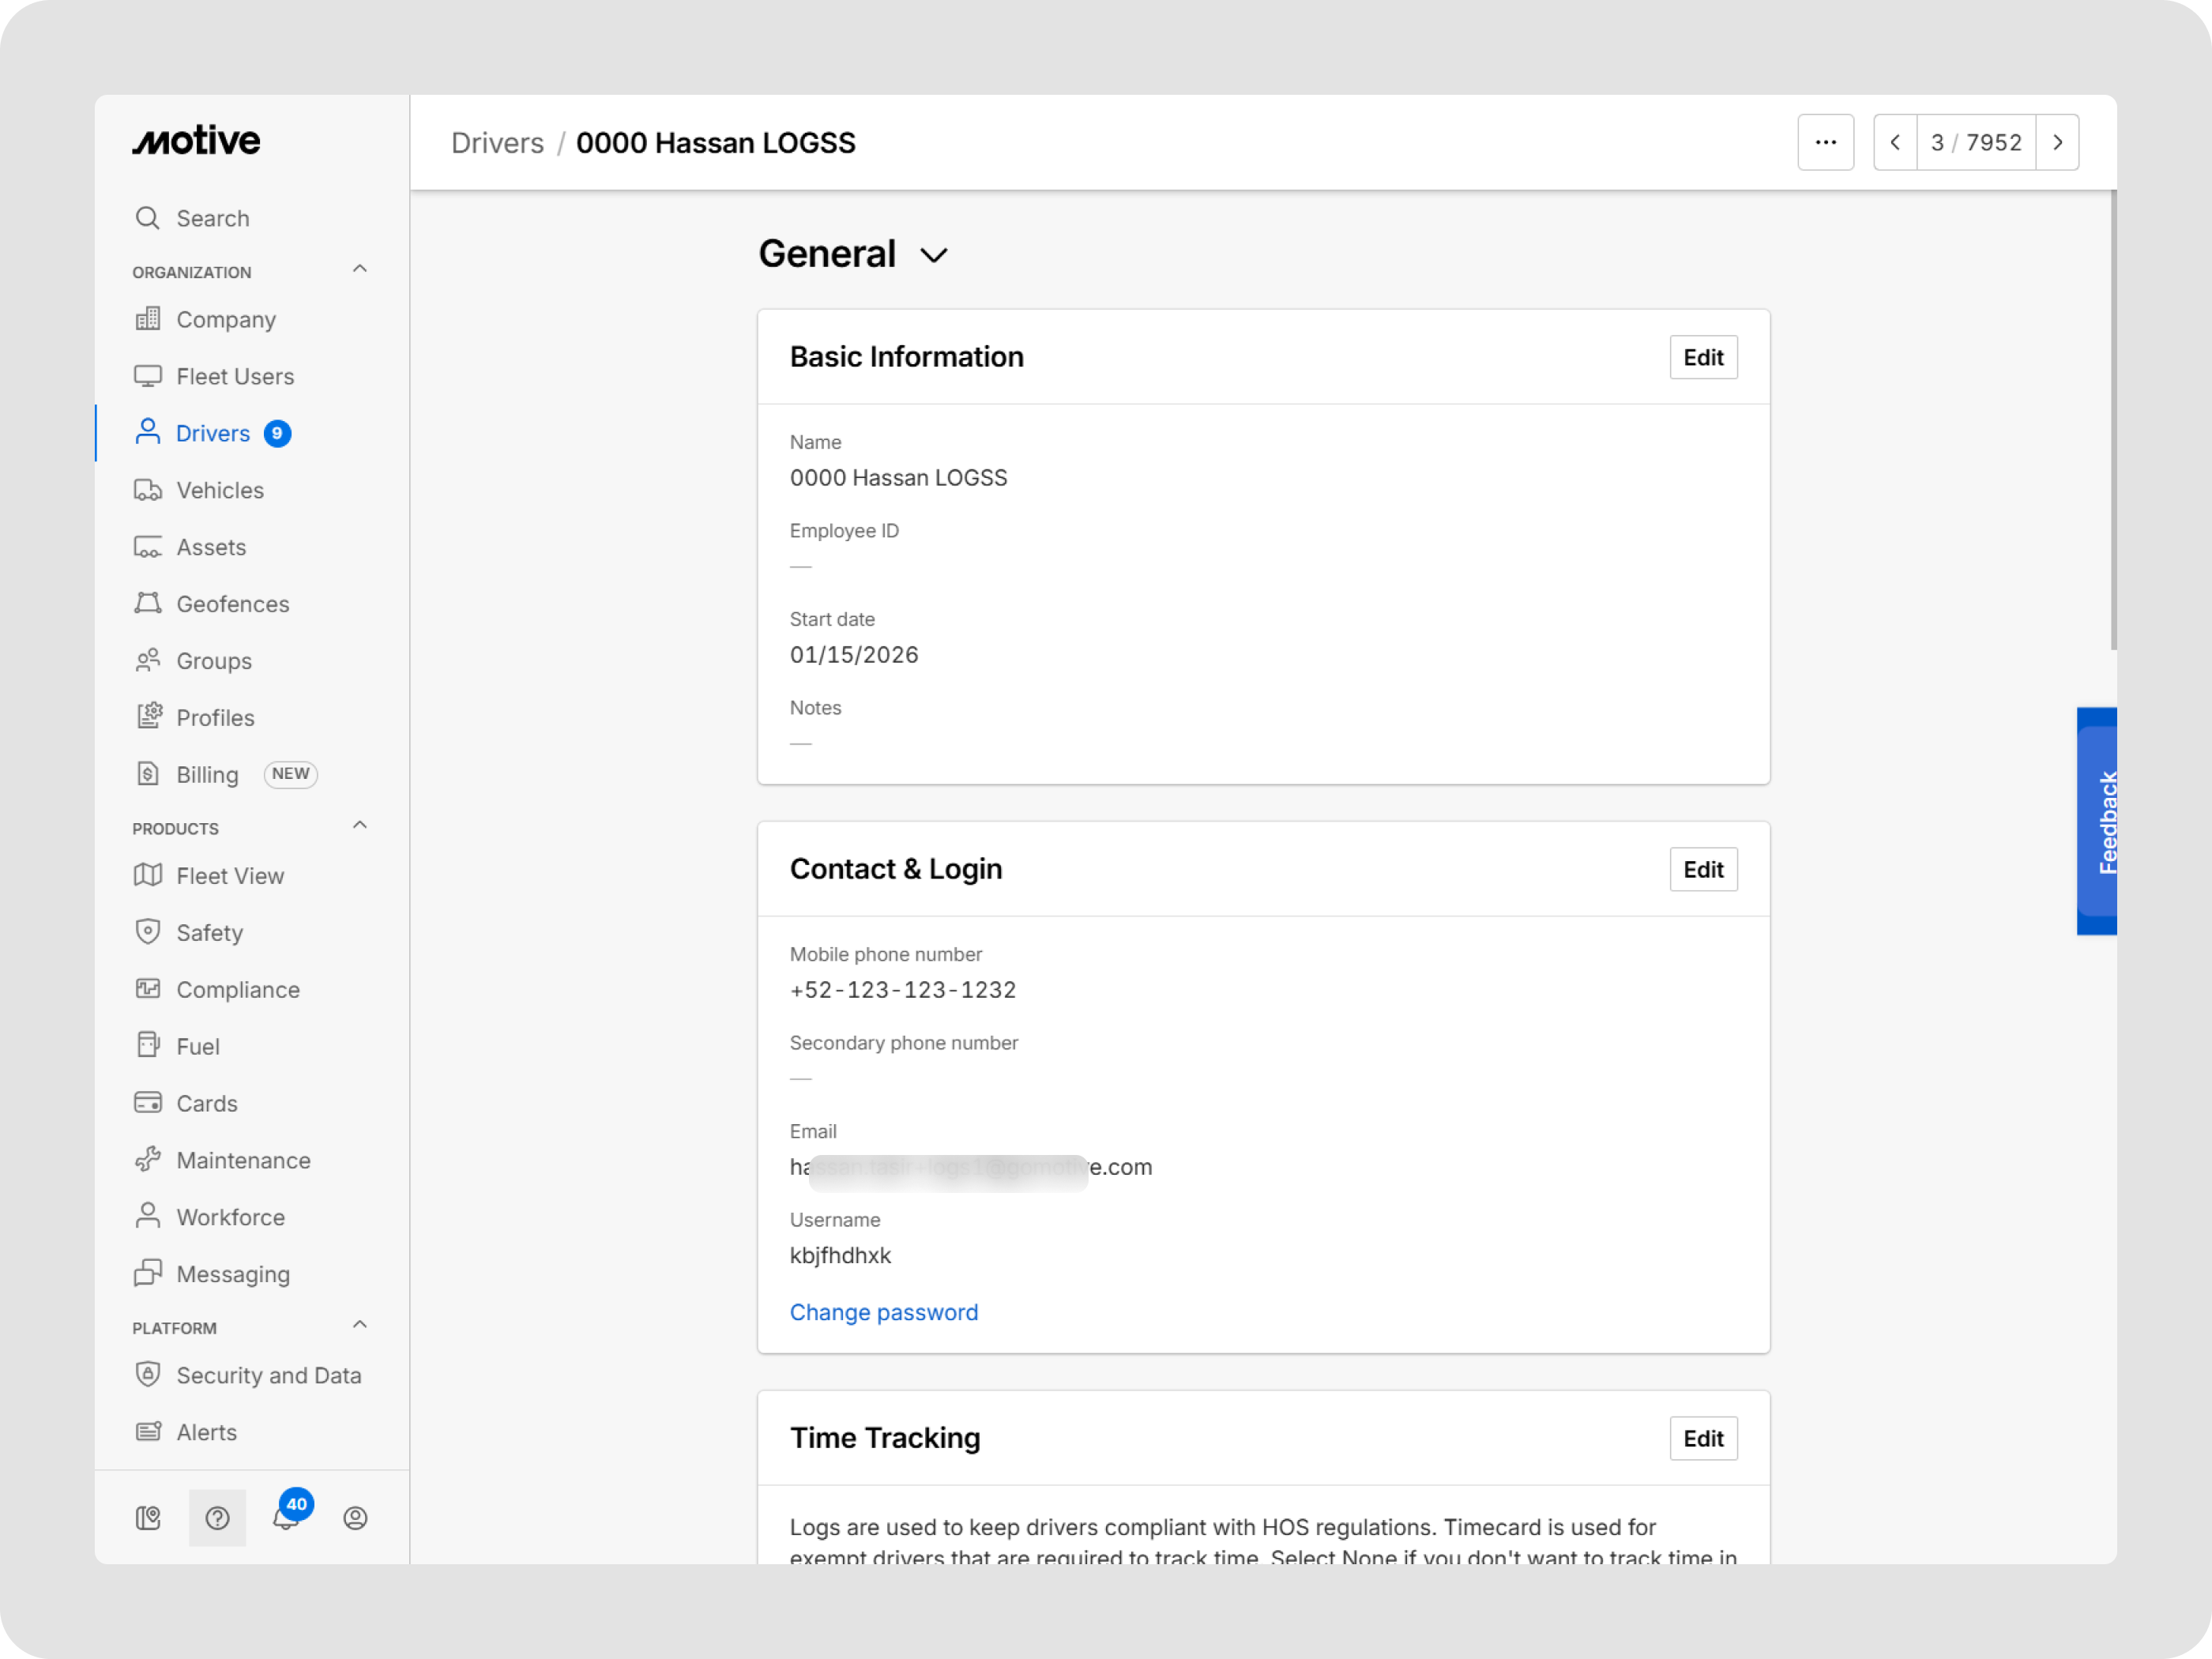Go to next driver arrow
2212x1659 pixels.
(2057, 143)
